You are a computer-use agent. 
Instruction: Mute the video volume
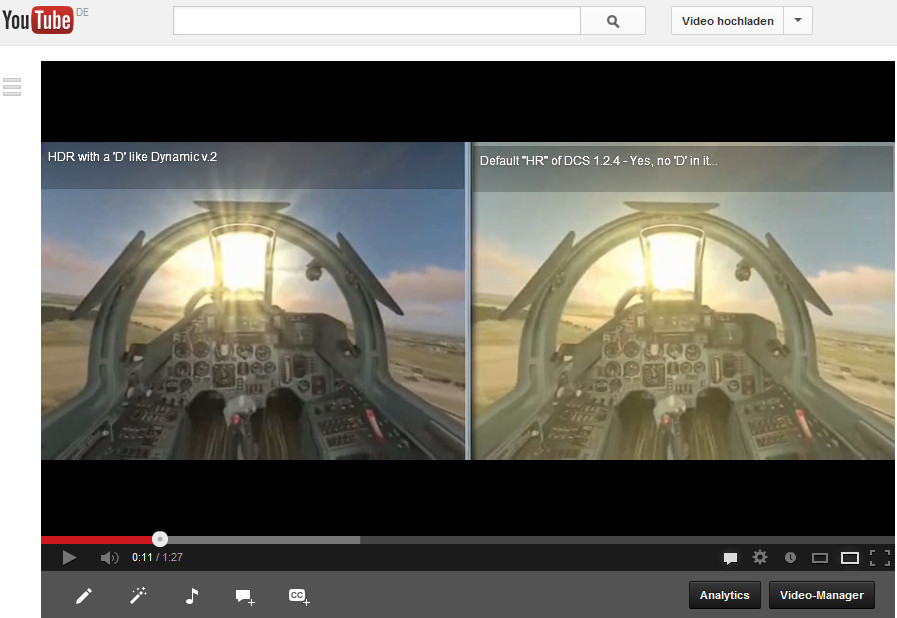[109, 557]
